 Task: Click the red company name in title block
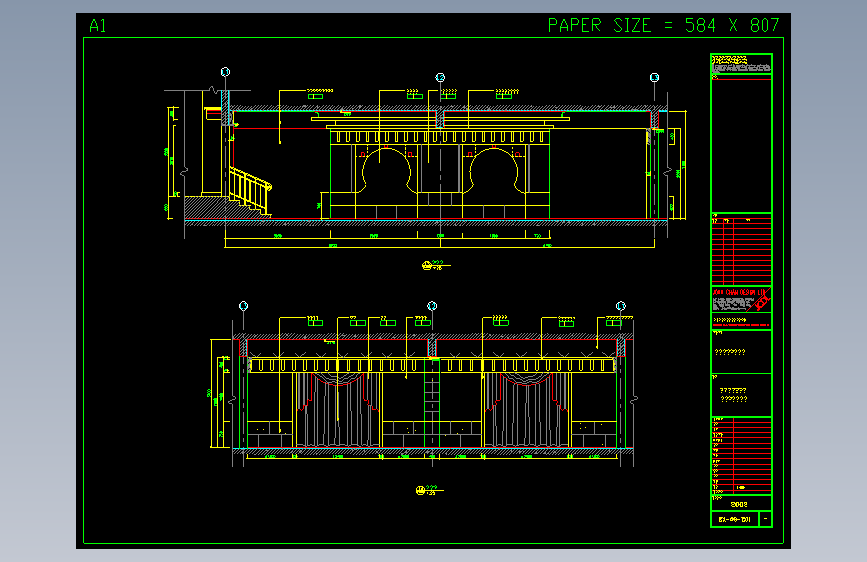739,292
